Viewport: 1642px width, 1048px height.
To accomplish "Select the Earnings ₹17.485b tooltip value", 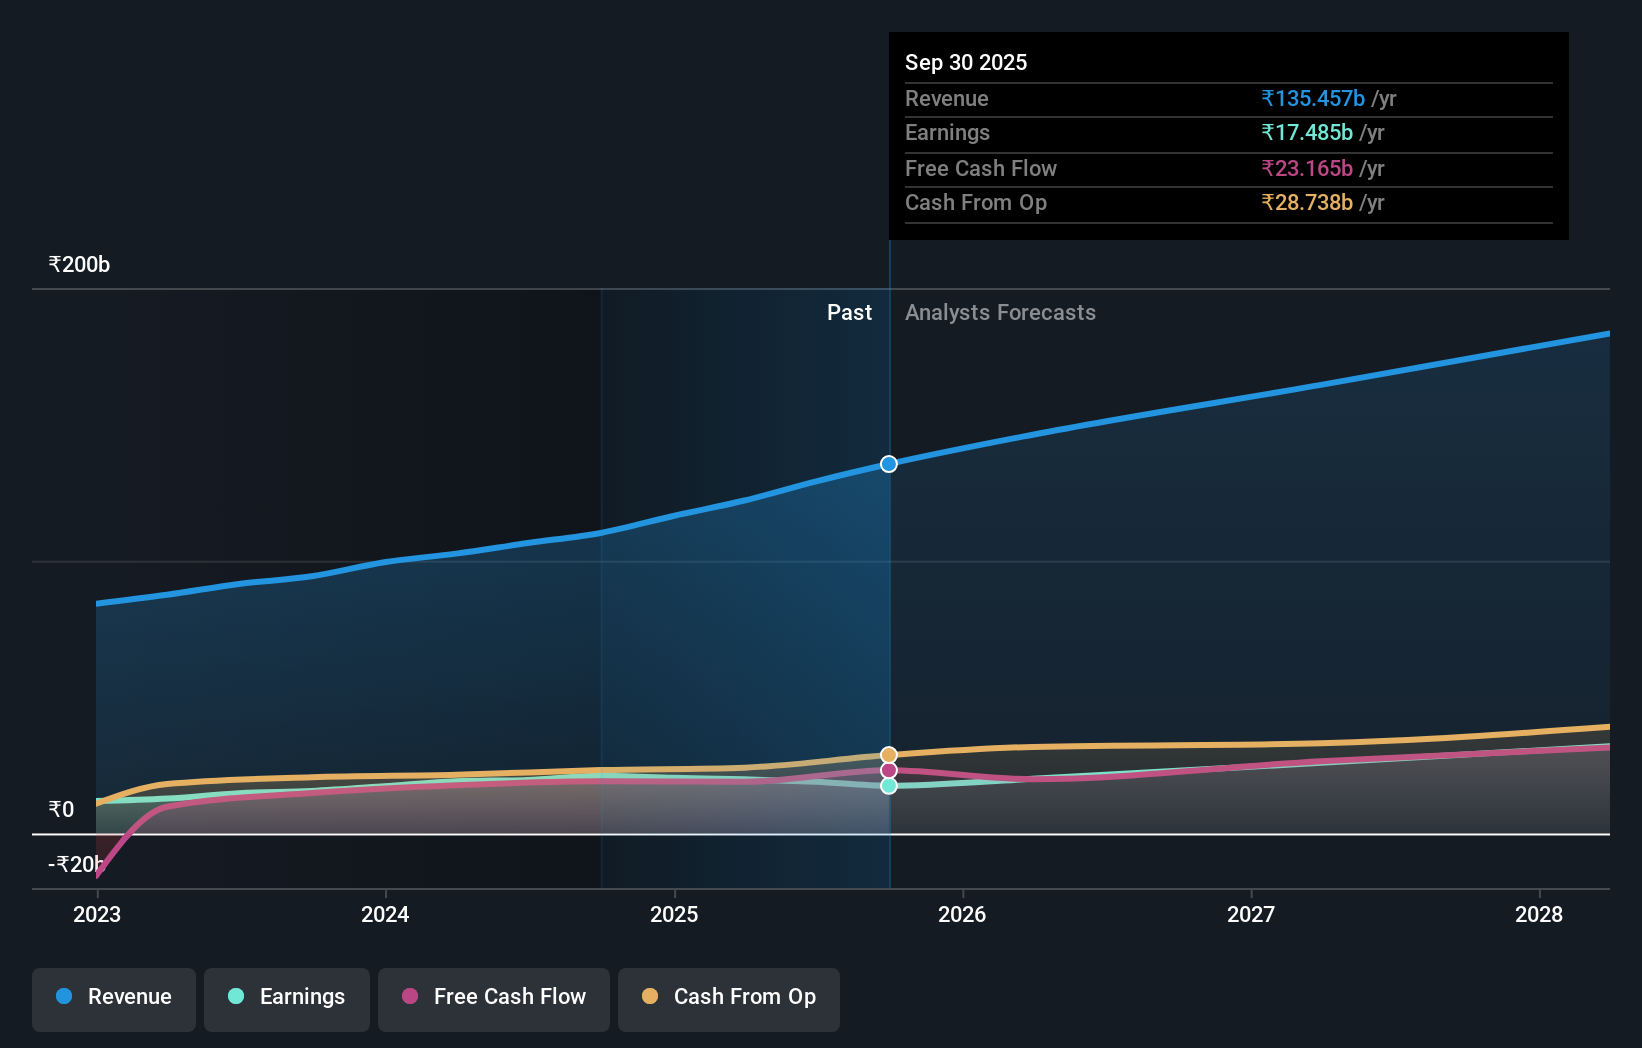I will 1306,132.
